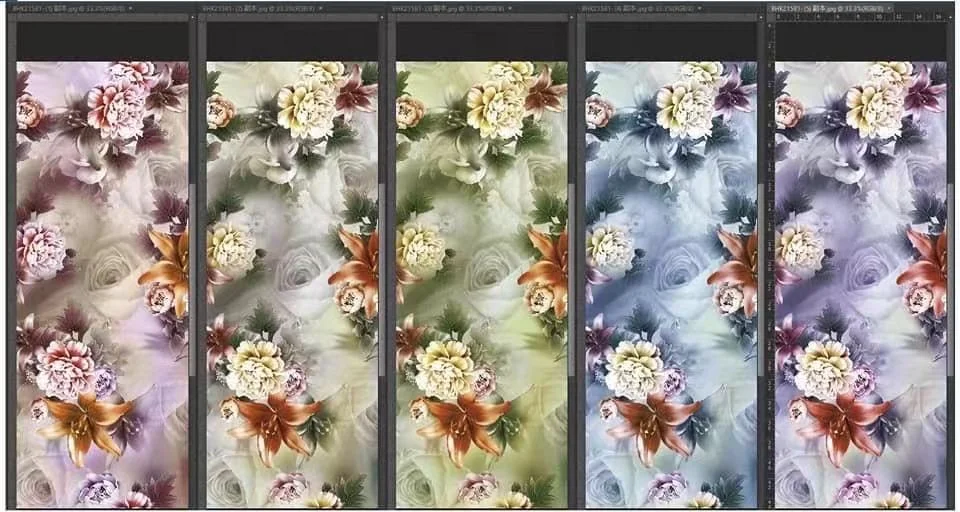960x512 pixels.
Task: Close the blue floral document tab
Action: pyautogui.click(x=700, y=9)
